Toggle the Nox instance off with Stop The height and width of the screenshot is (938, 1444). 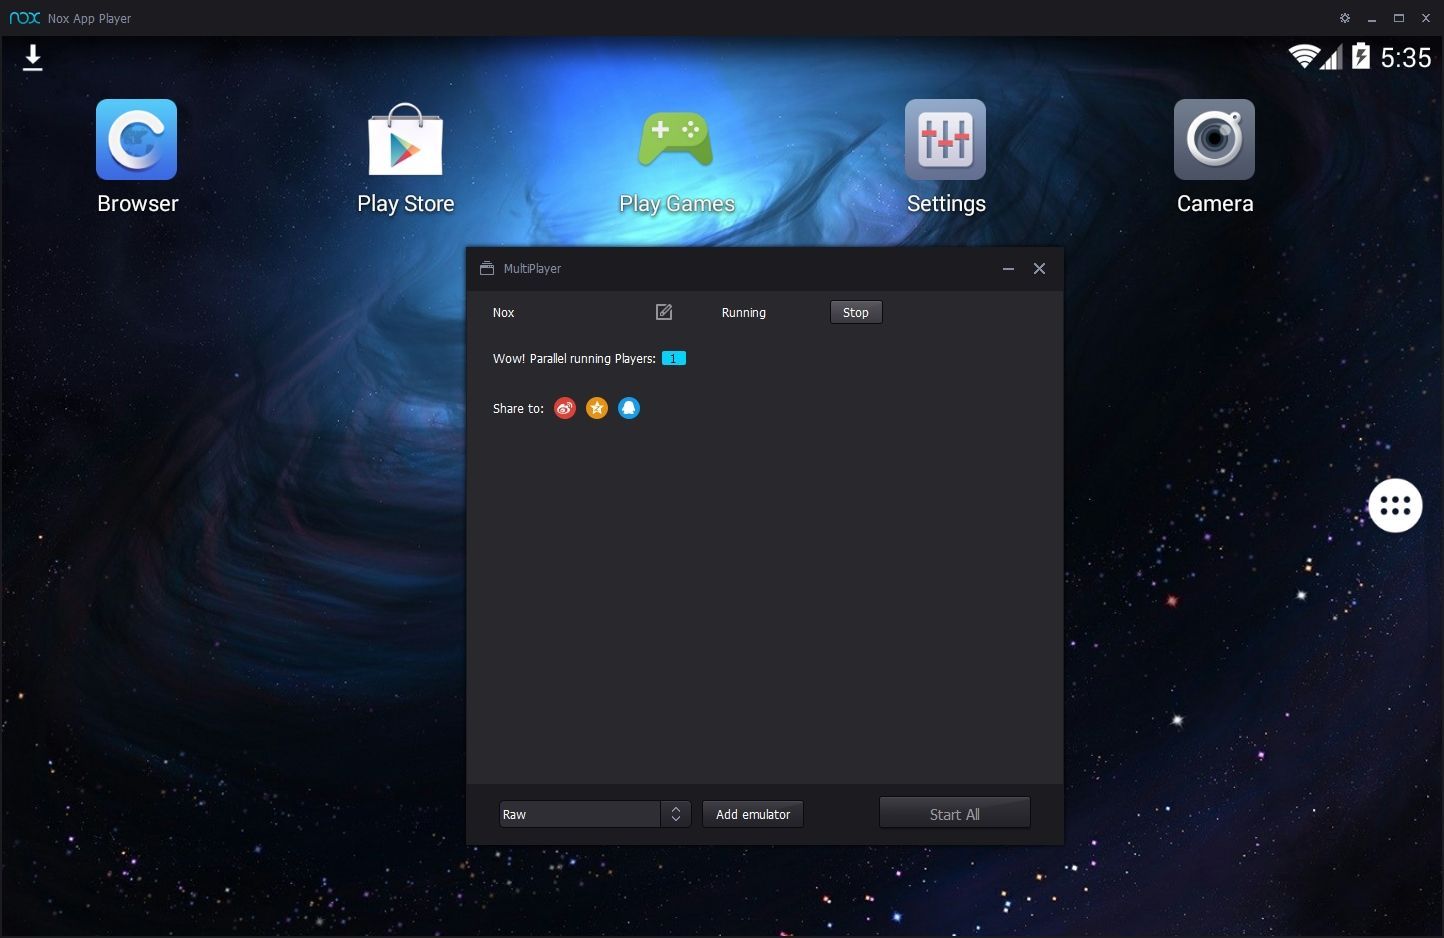tap(855, 312)
